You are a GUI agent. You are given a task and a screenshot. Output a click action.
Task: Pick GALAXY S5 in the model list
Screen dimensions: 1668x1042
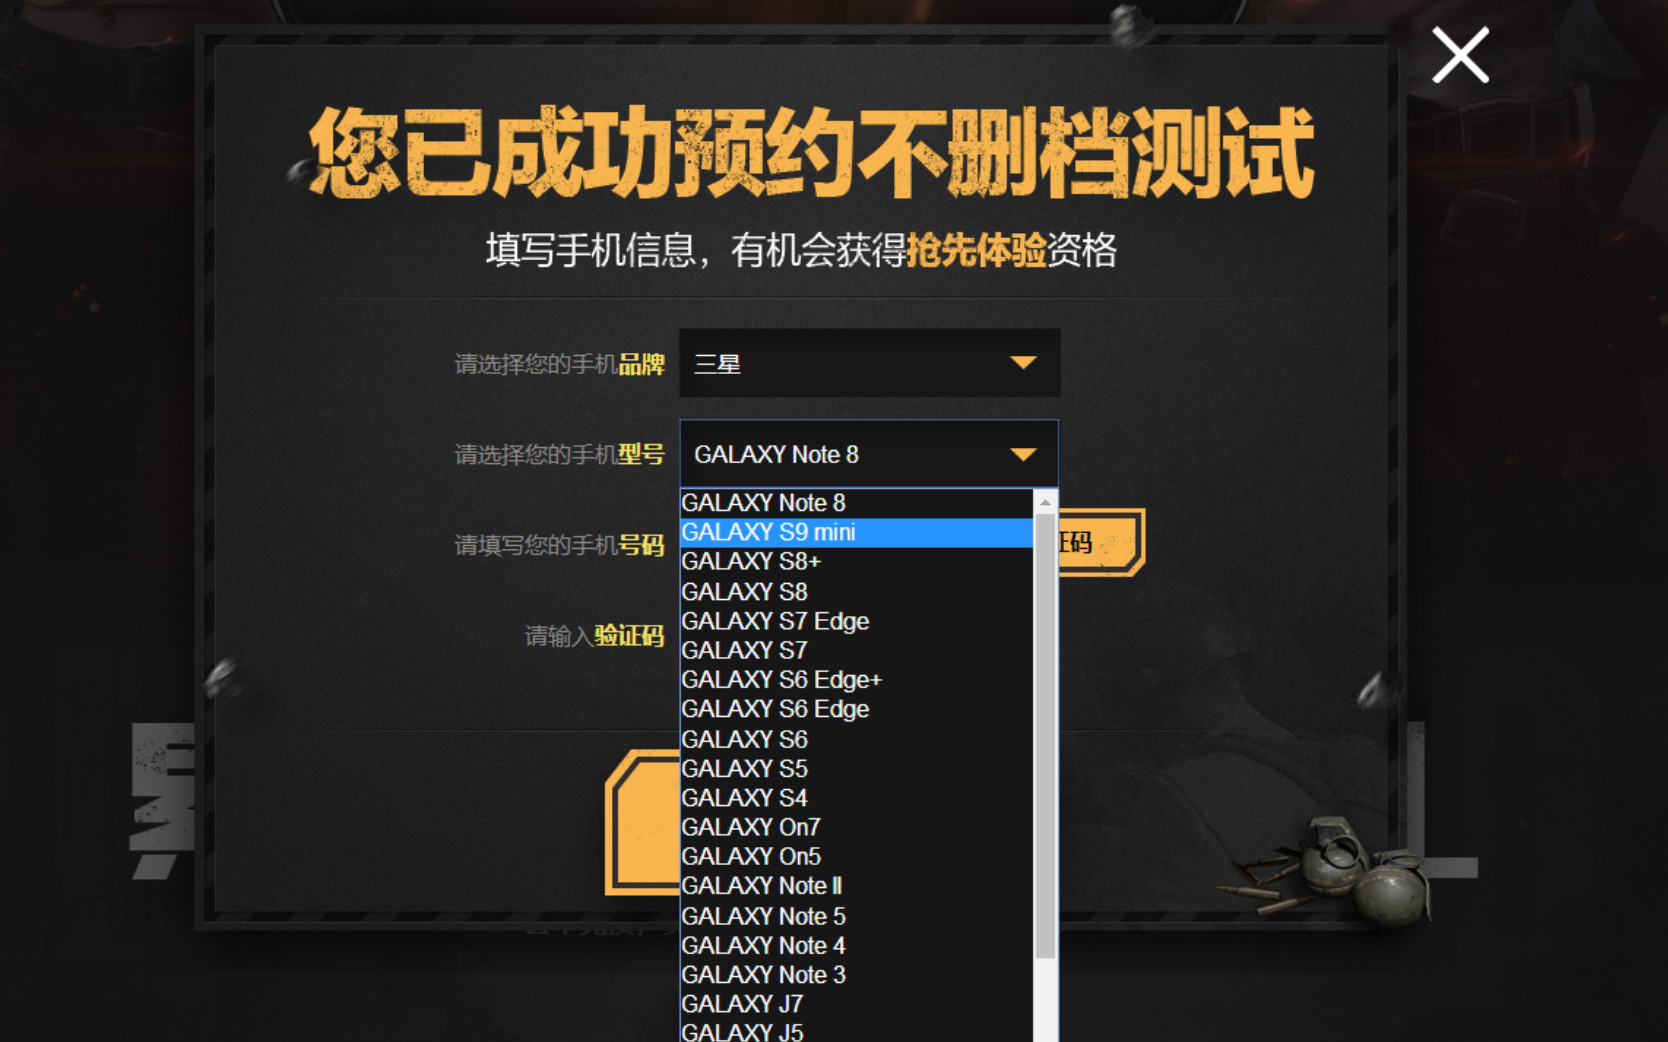[856, 768]
